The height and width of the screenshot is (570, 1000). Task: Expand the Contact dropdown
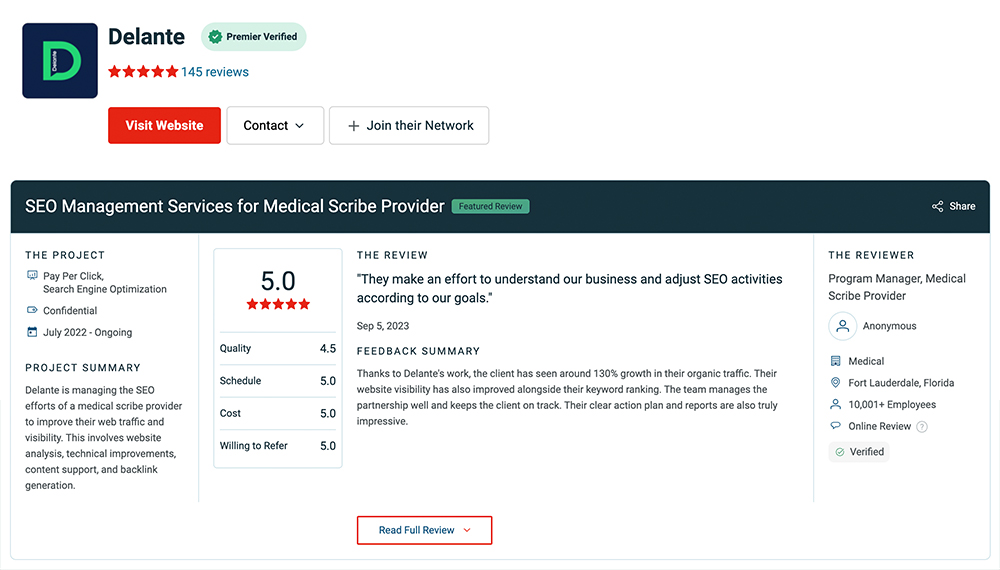point(276,126)
